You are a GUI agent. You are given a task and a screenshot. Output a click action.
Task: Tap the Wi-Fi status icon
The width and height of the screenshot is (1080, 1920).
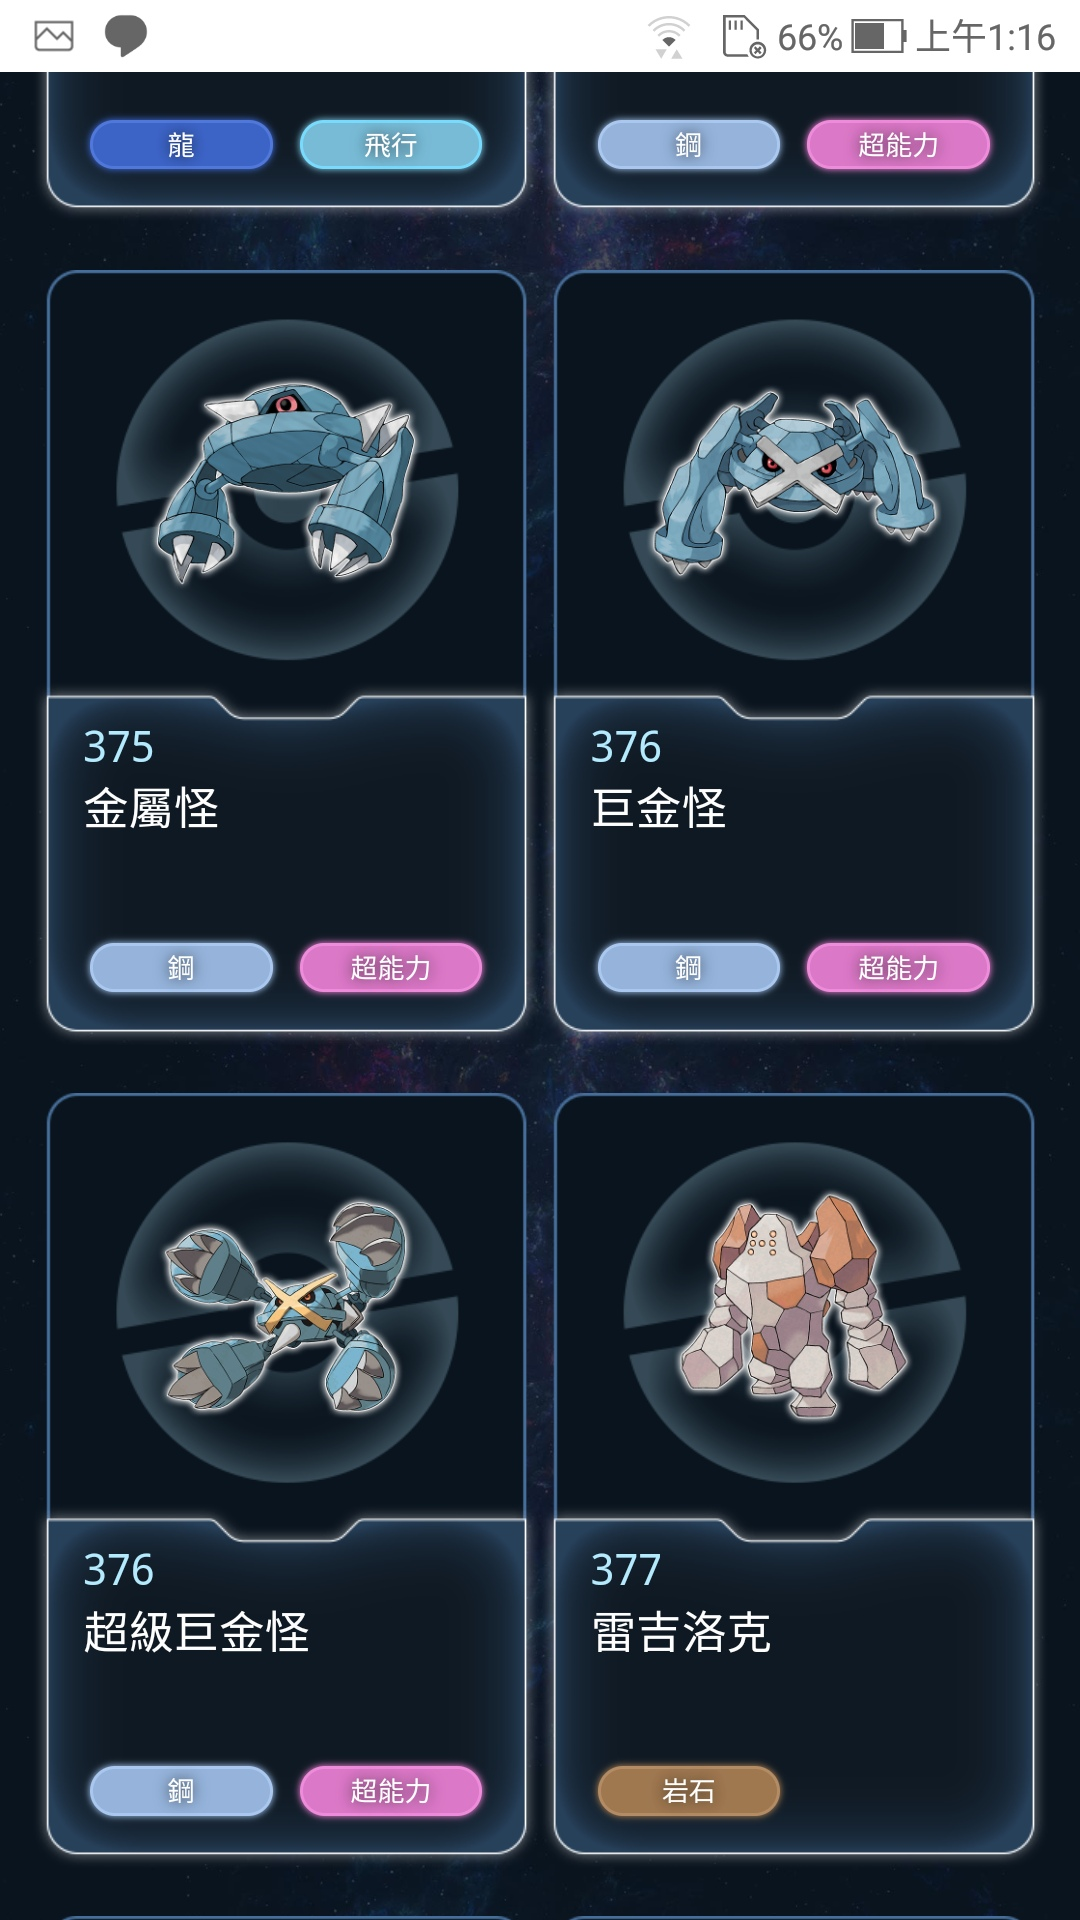(x=668, y=37)
